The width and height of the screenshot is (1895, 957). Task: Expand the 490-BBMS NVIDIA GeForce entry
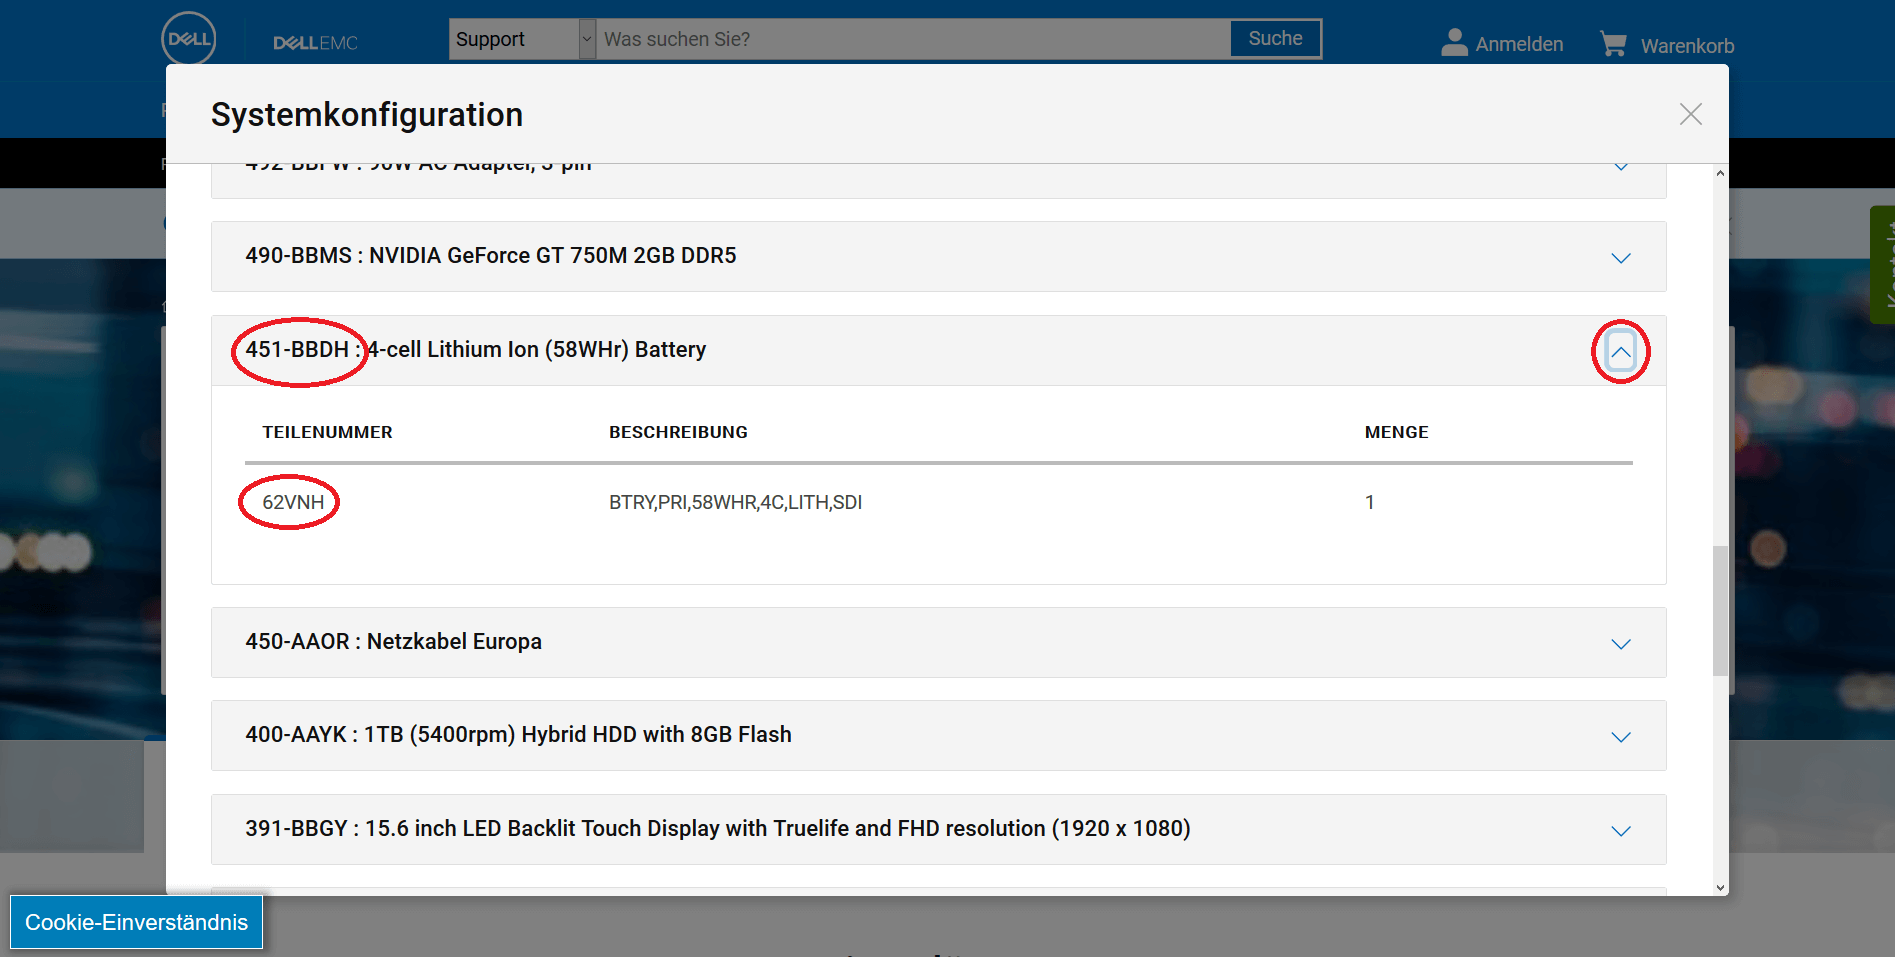pyautogui.click(x=1620, y=257)
